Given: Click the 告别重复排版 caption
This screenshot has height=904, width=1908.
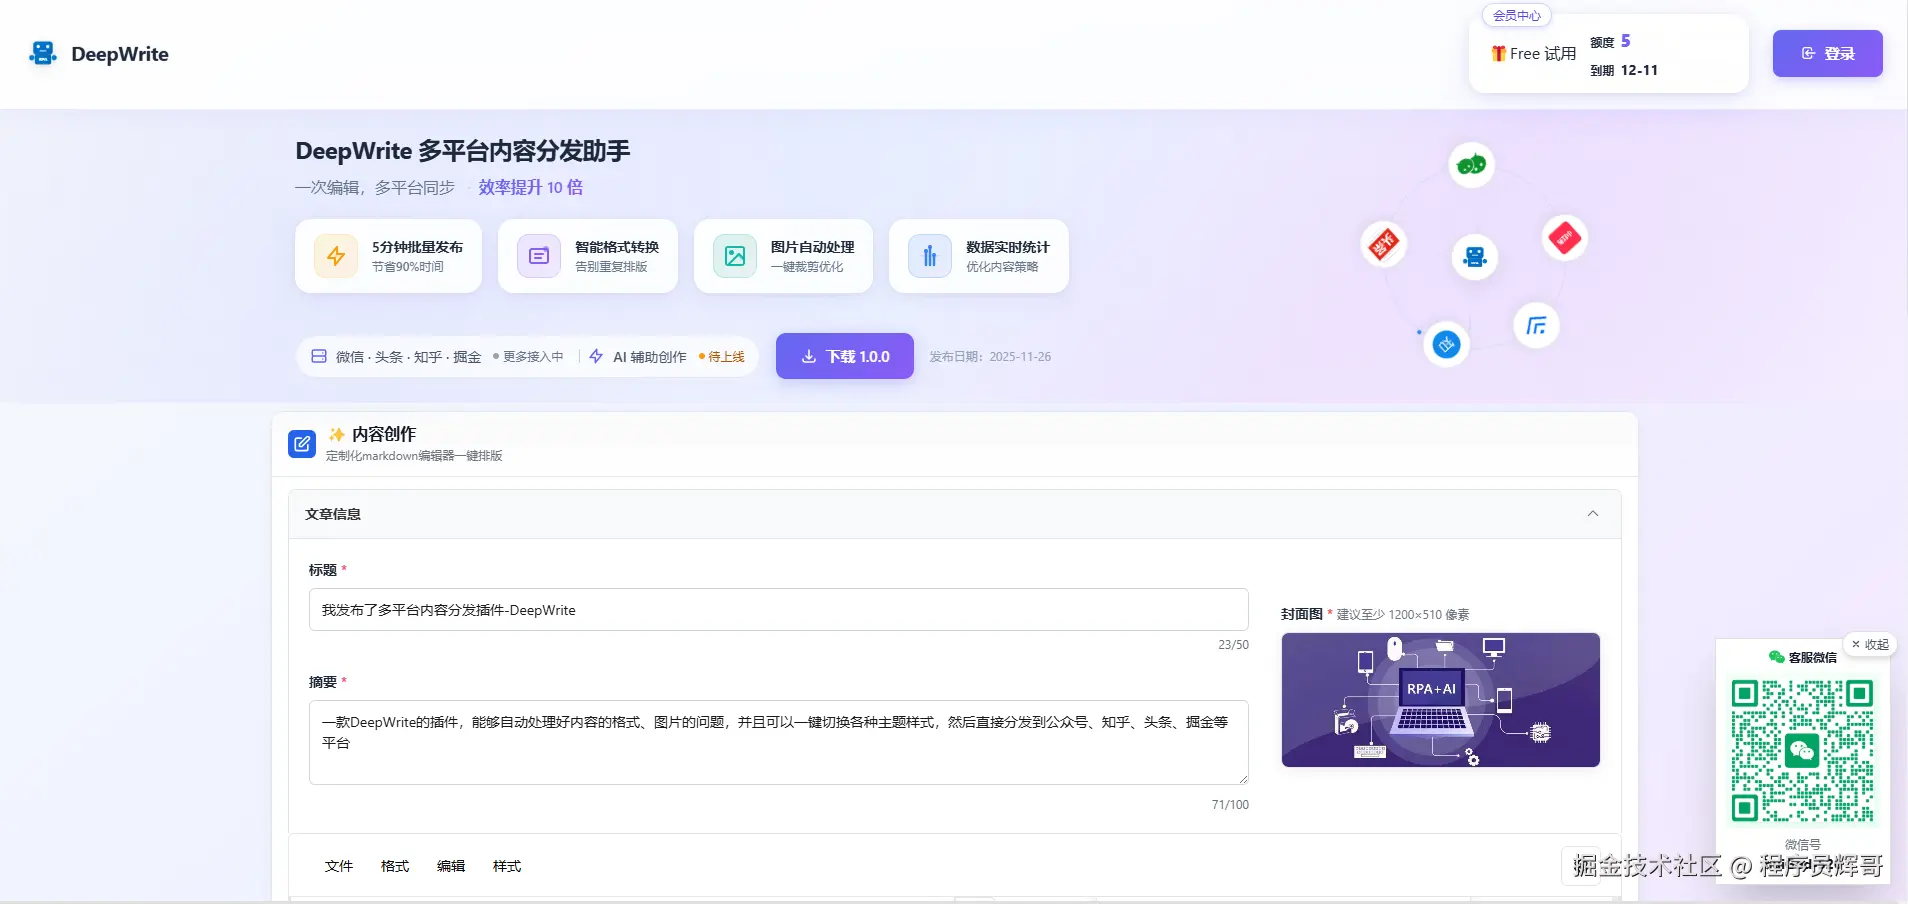Looking at the screenshot, I should point(611,267).
